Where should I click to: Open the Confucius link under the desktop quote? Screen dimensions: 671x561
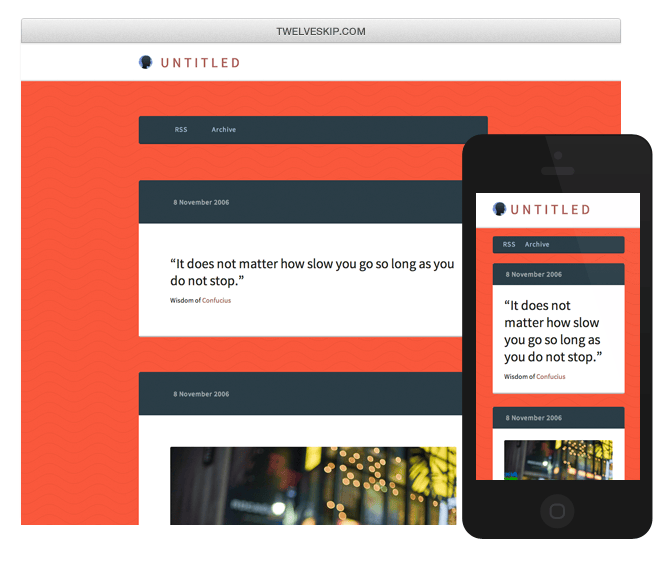[217, 300]
